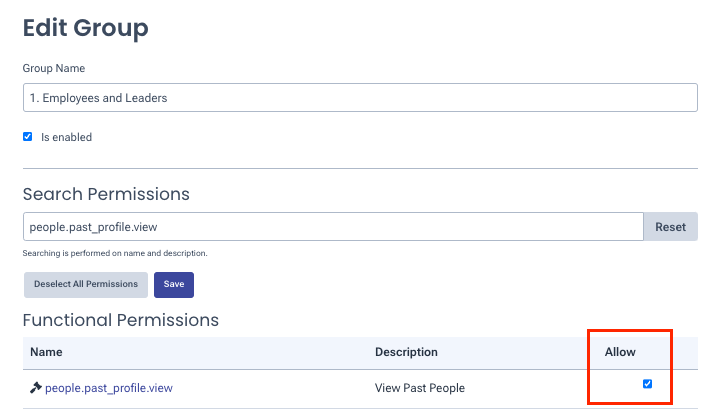Reset the permissions search
Viewport: 713px width, 420px height.
[670, 226]
